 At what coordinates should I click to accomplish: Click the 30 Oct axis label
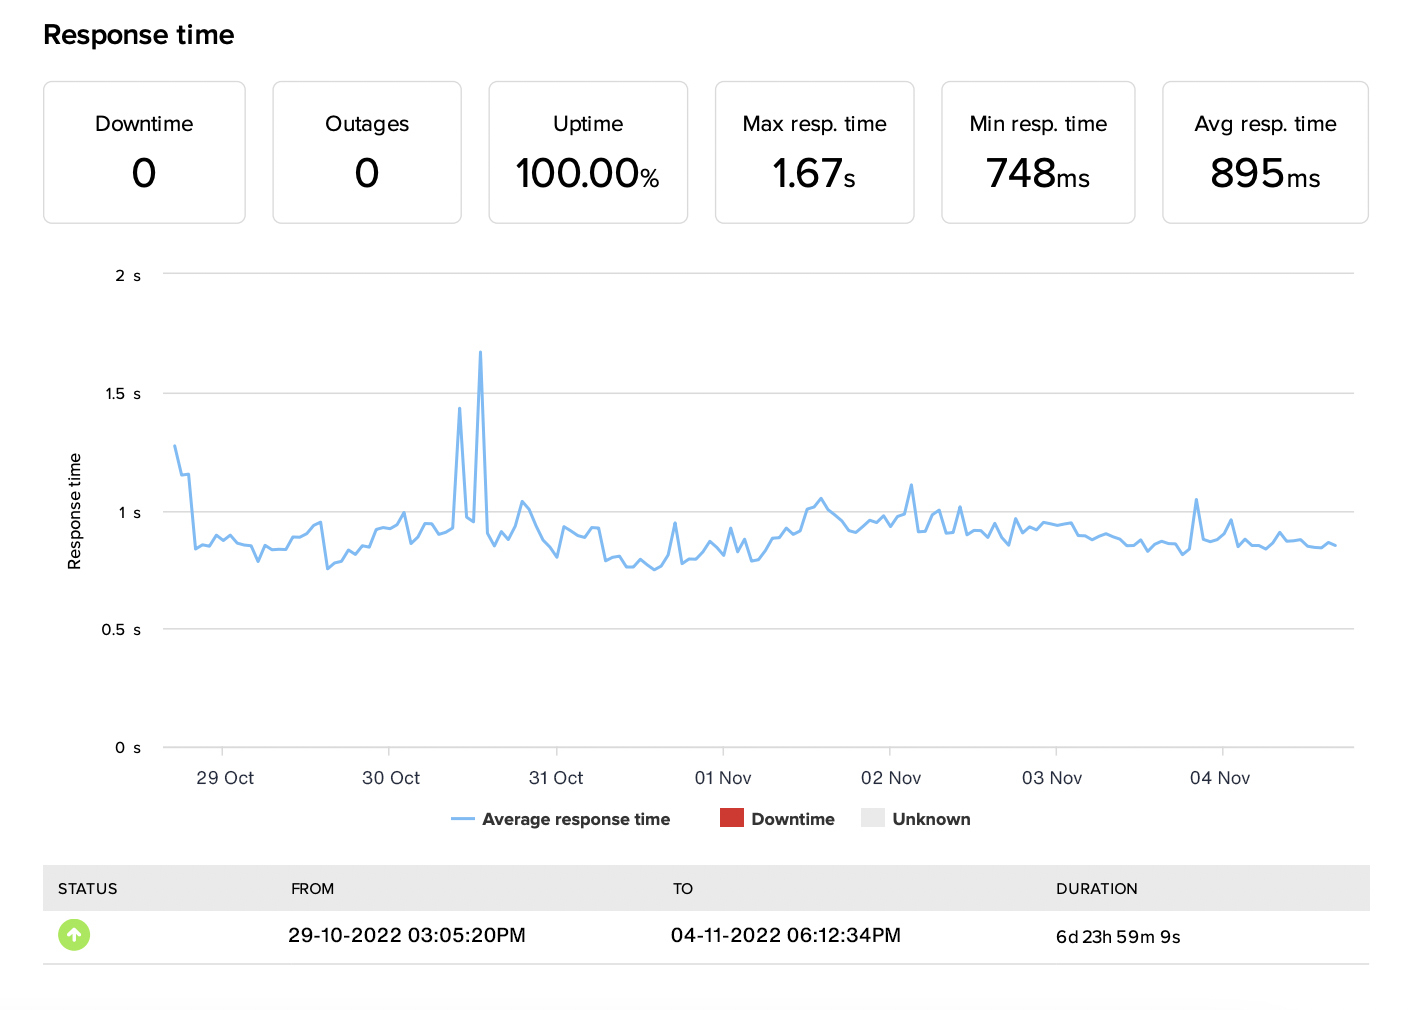391,778
